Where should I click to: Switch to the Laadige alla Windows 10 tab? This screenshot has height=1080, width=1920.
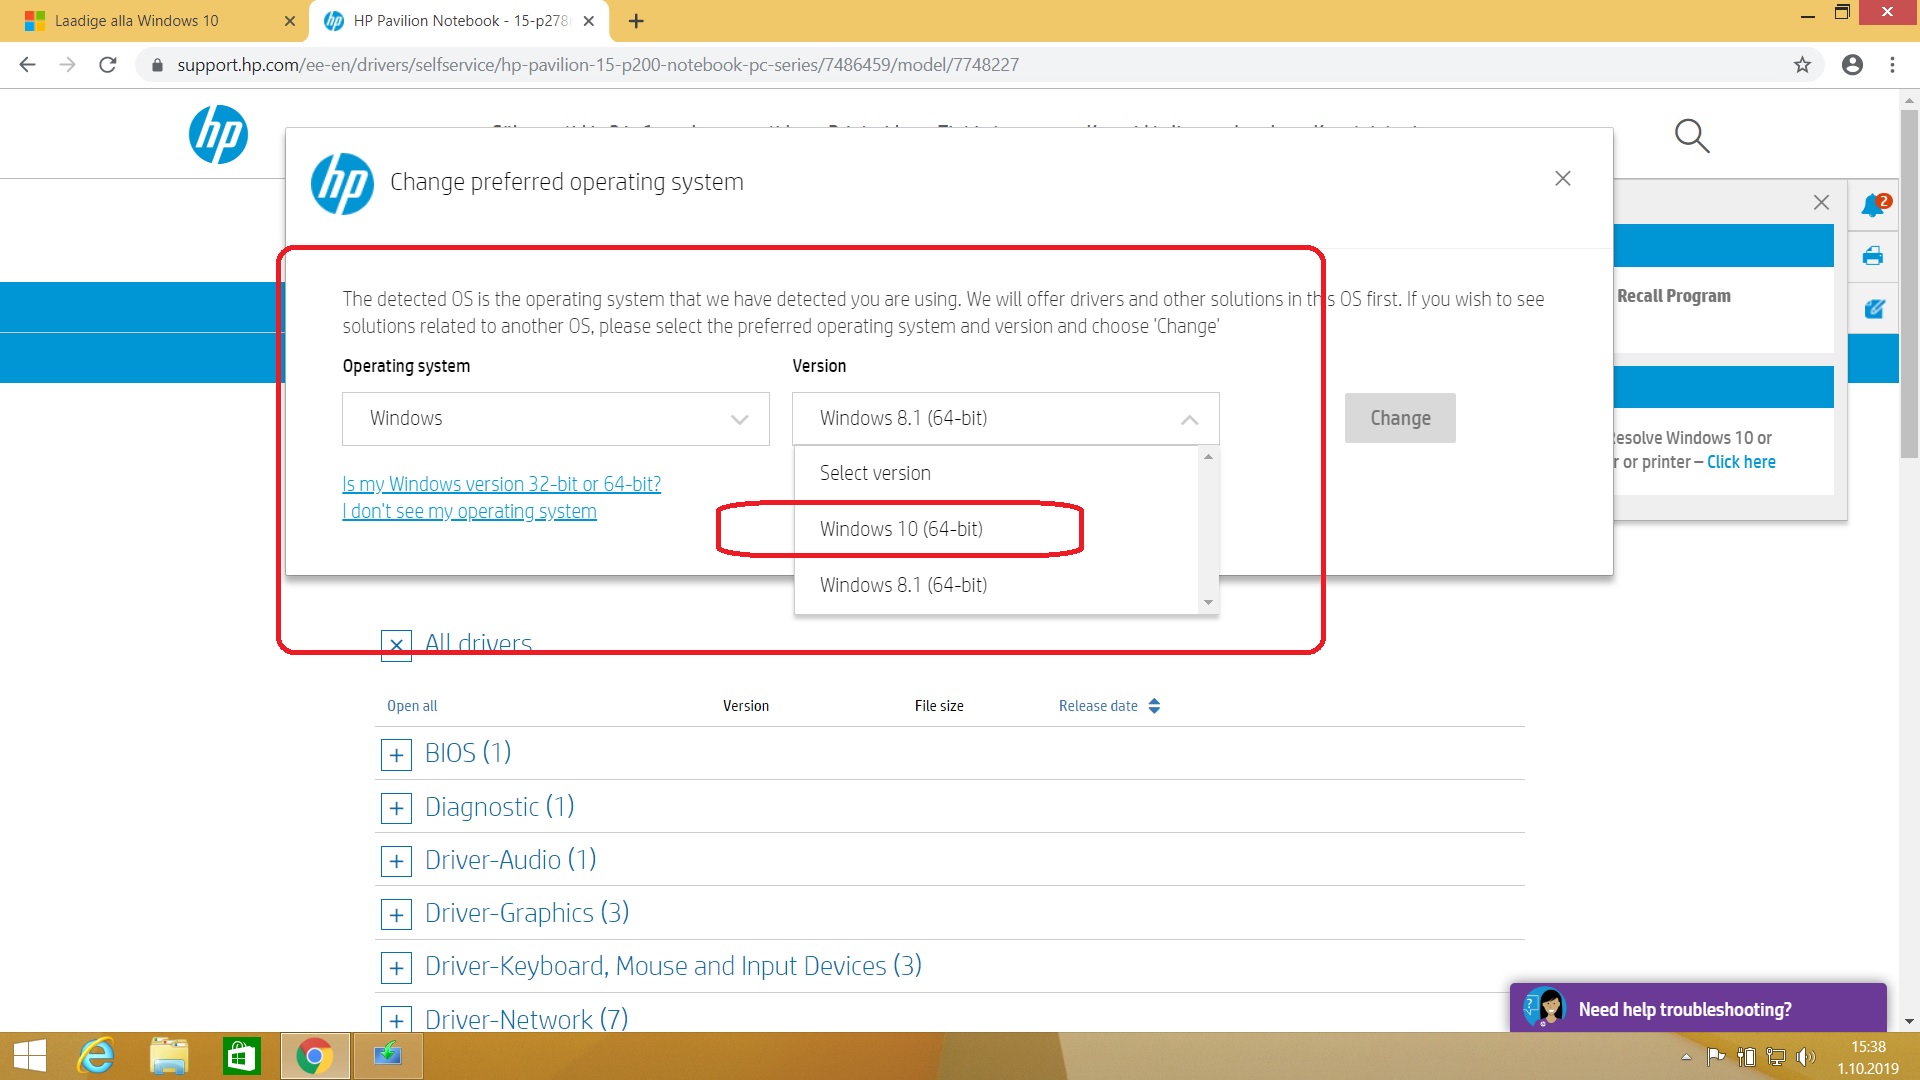click(137, 21)
